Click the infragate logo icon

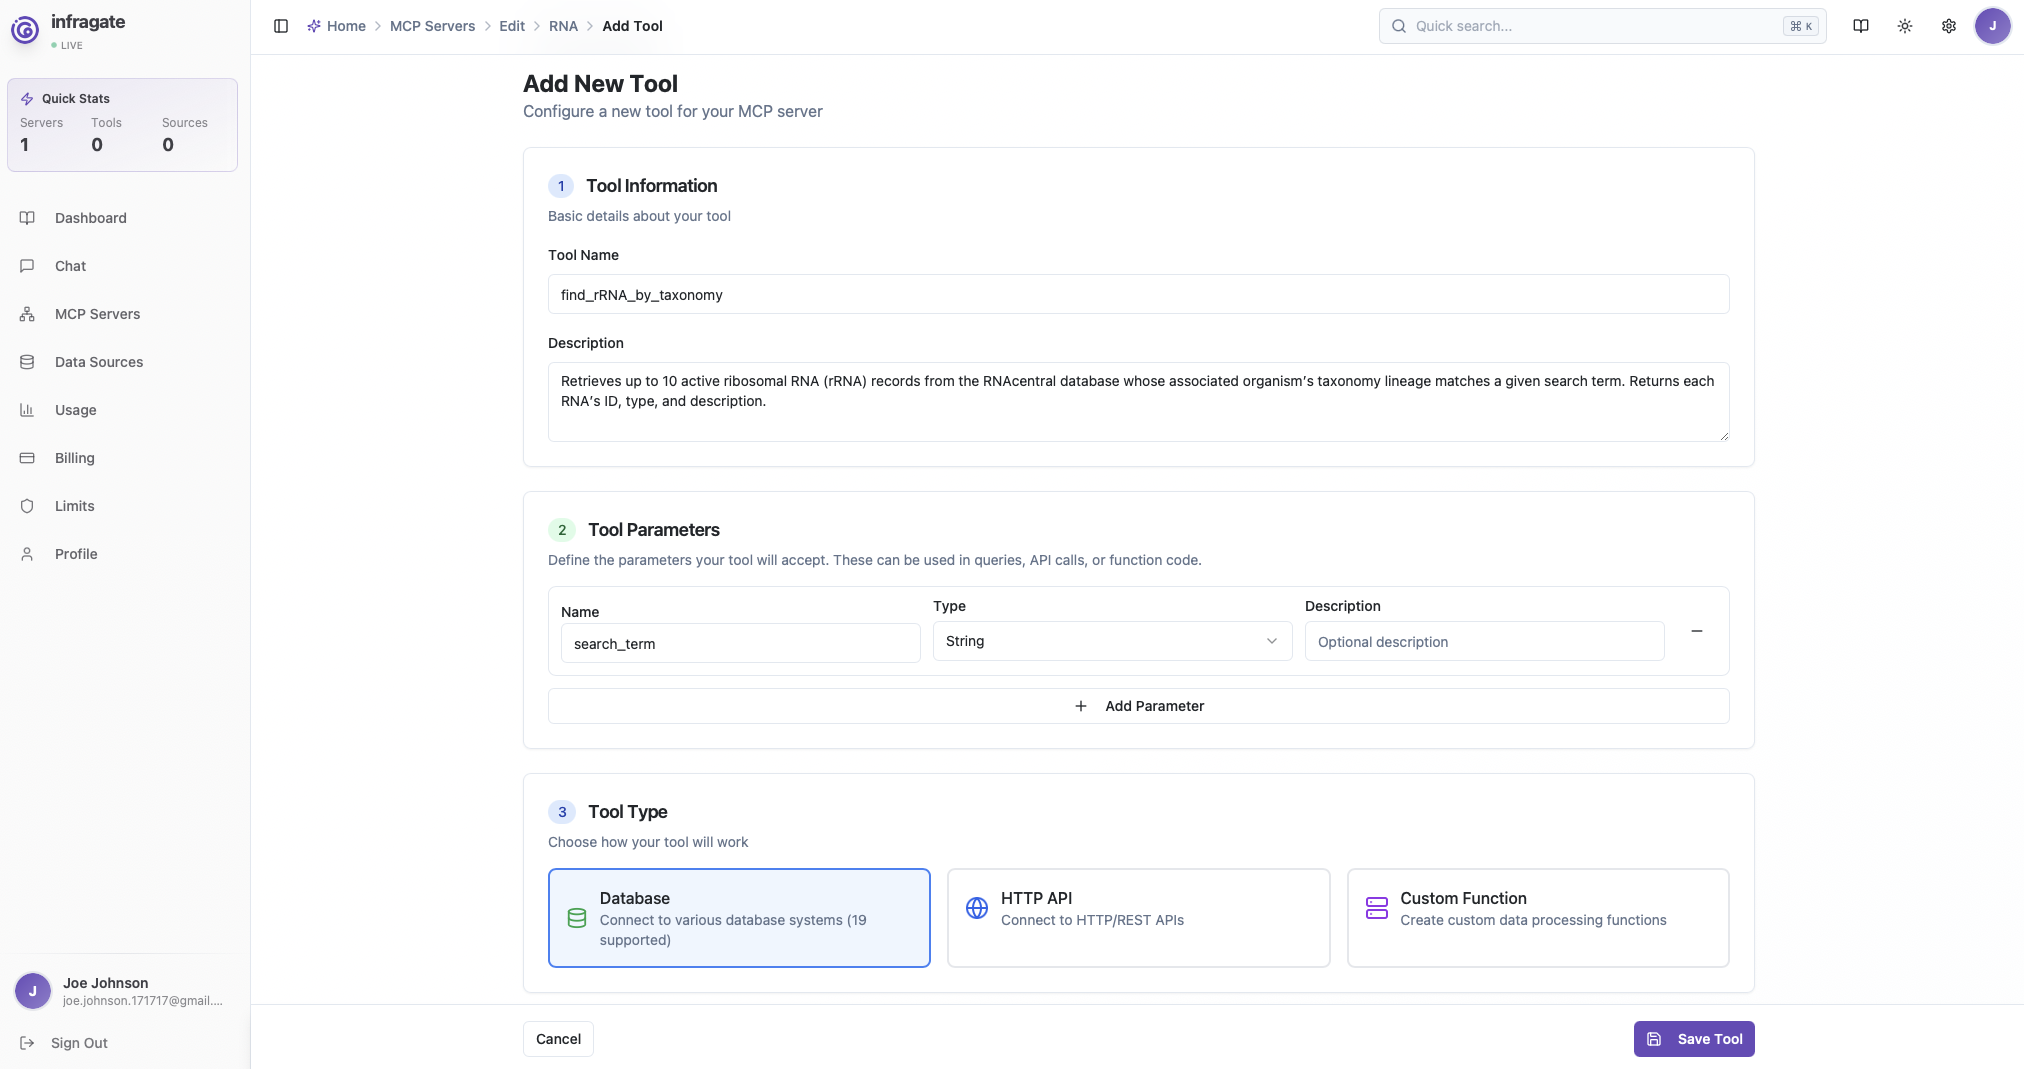pyautogui.click(x=25, y=30)
